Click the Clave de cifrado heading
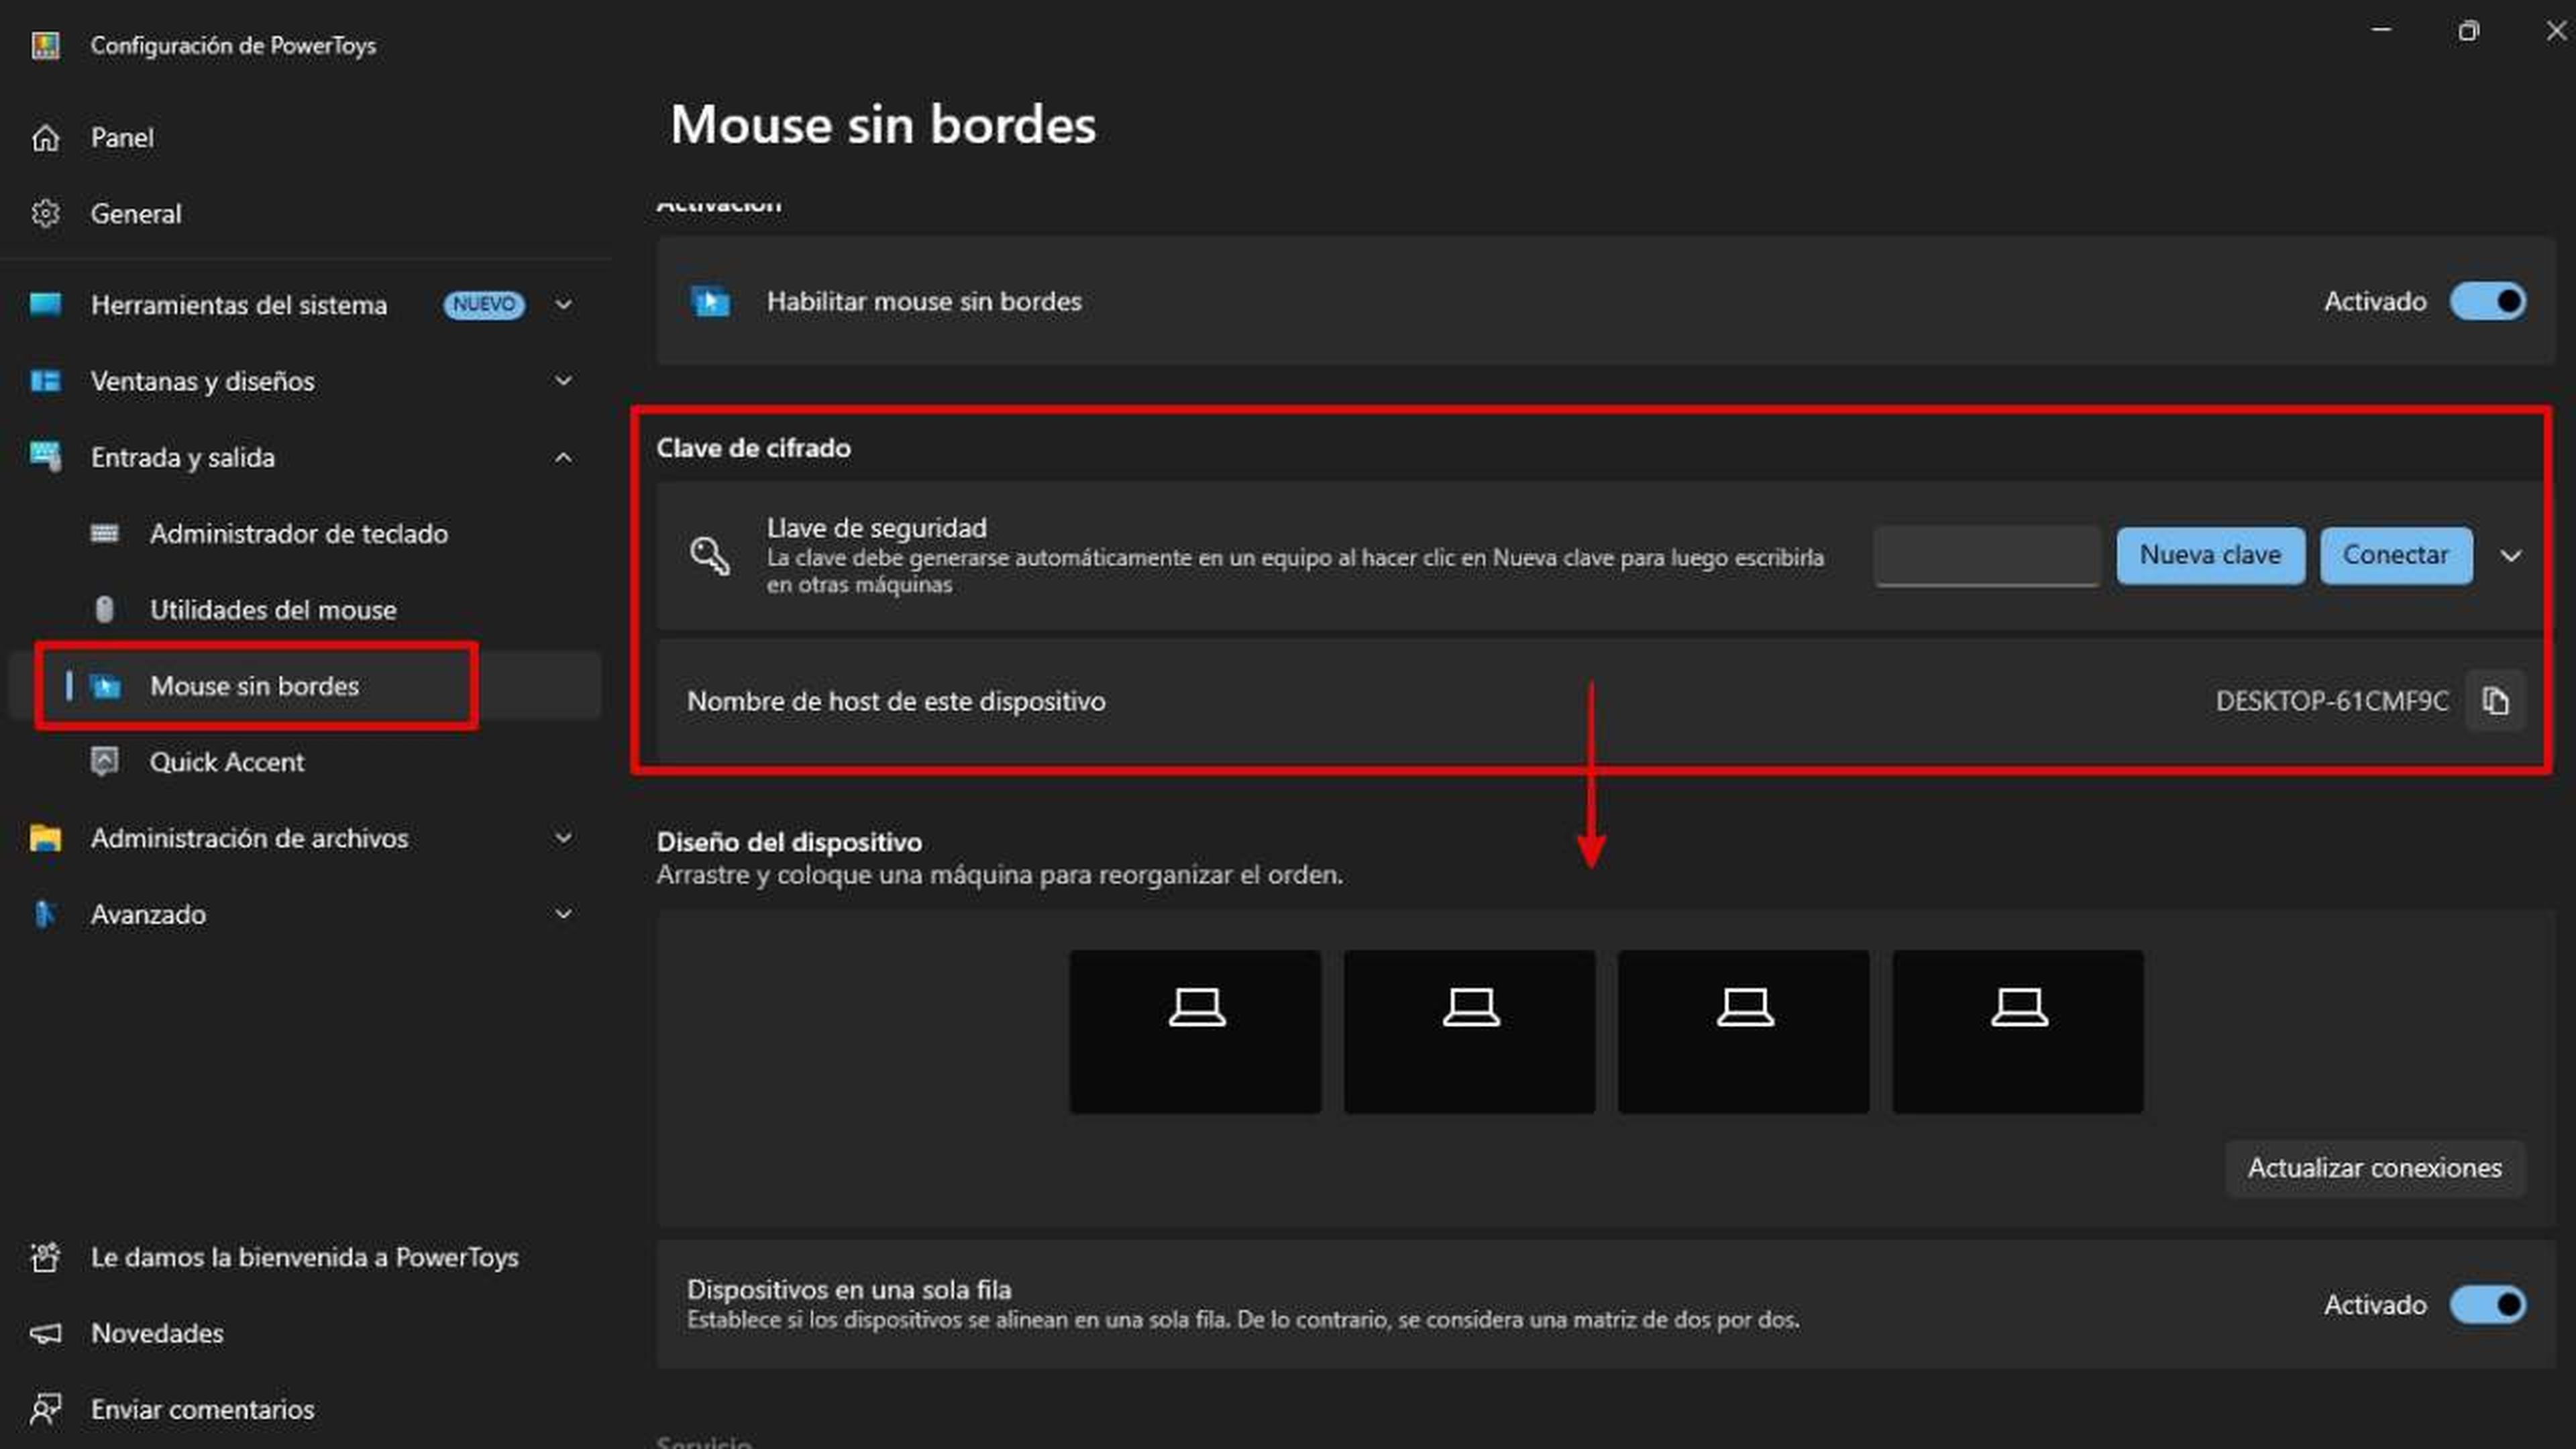 (x=753, y=448)
